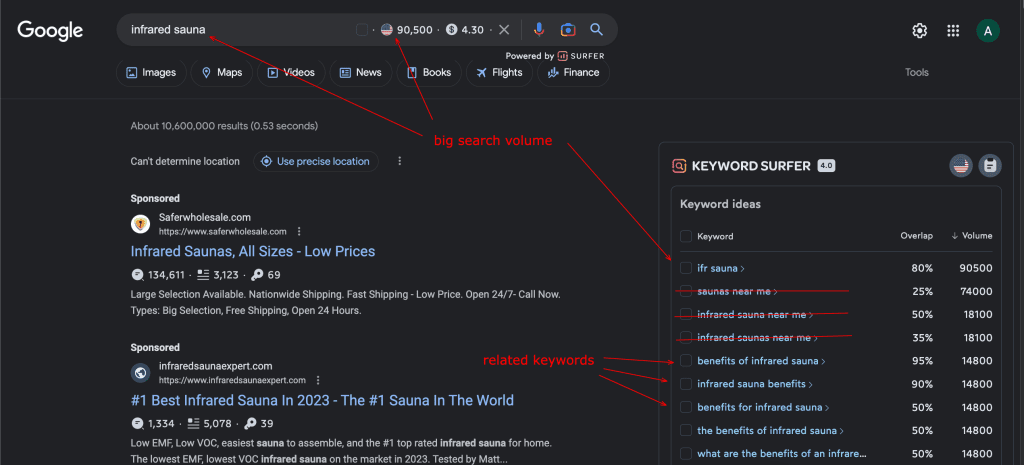Open the Finance filter
Screen dimensions: 1024x465
pos(573,72)
